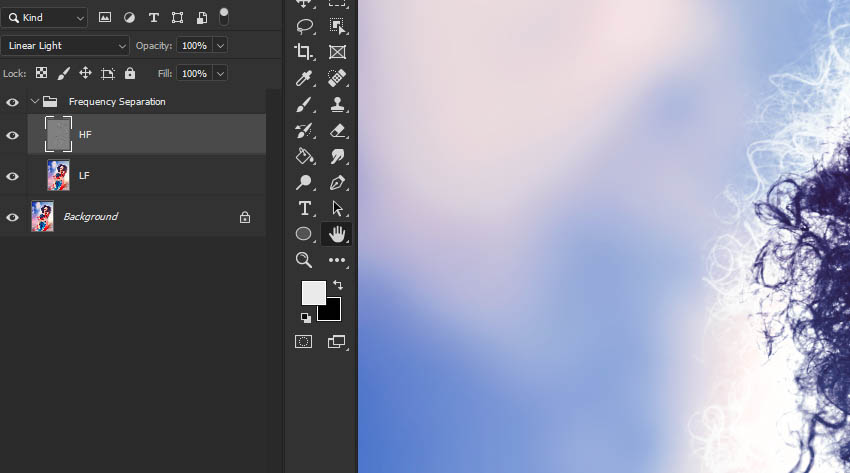Select the Background layer thumbnail
The image size is (850, 473).
point(42,216)
